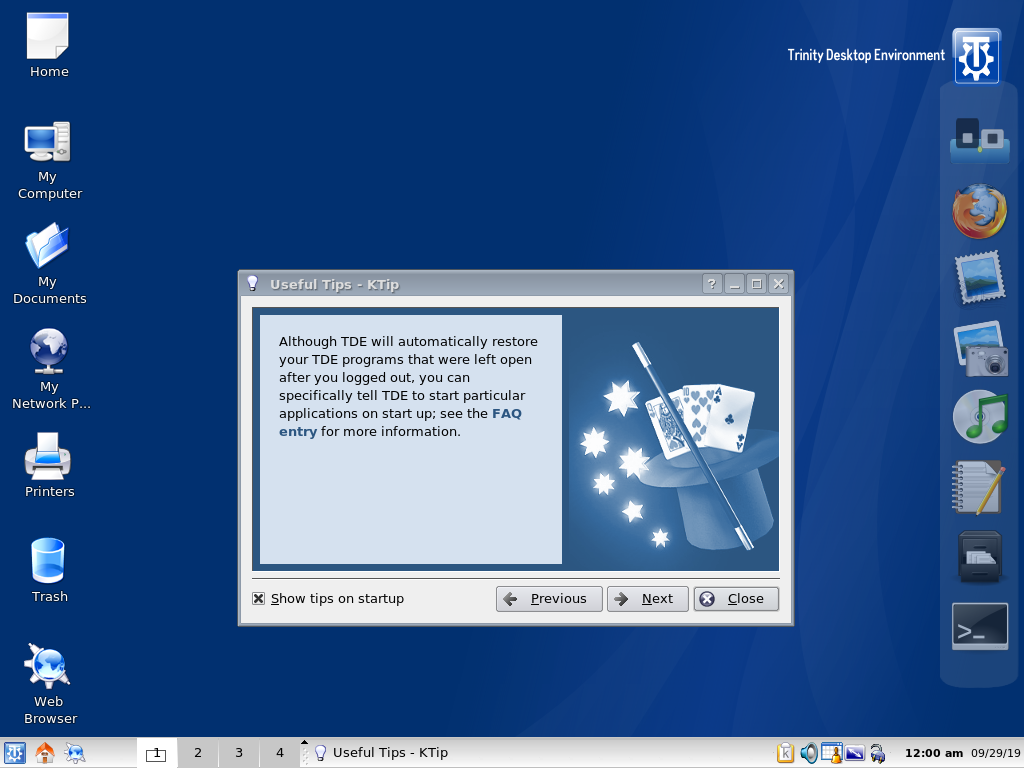Click the display settings tray icon
The height and width of the screenshot is (768, 1024).
(x=855, y=753)
